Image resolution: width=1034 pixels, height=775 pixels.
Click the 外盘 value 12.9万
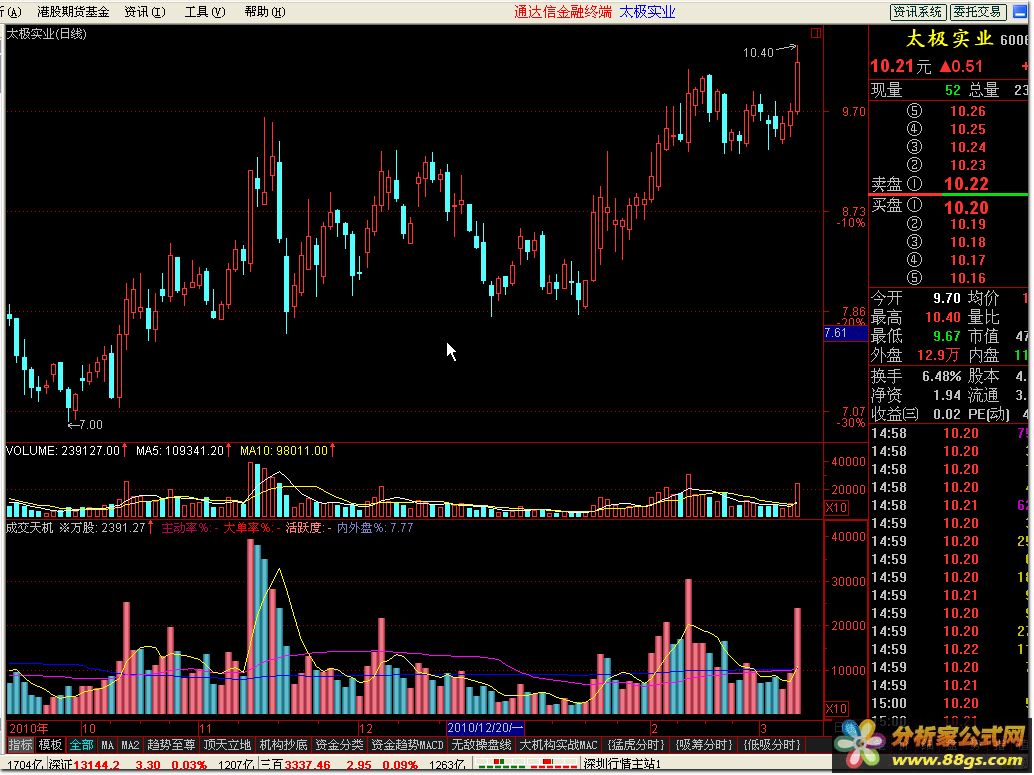(x=938, y=356)
